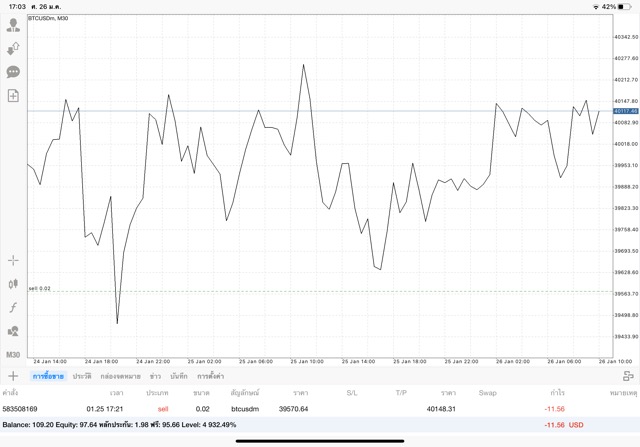Enable the crosshair cursor tool

[x=13, y=260]
